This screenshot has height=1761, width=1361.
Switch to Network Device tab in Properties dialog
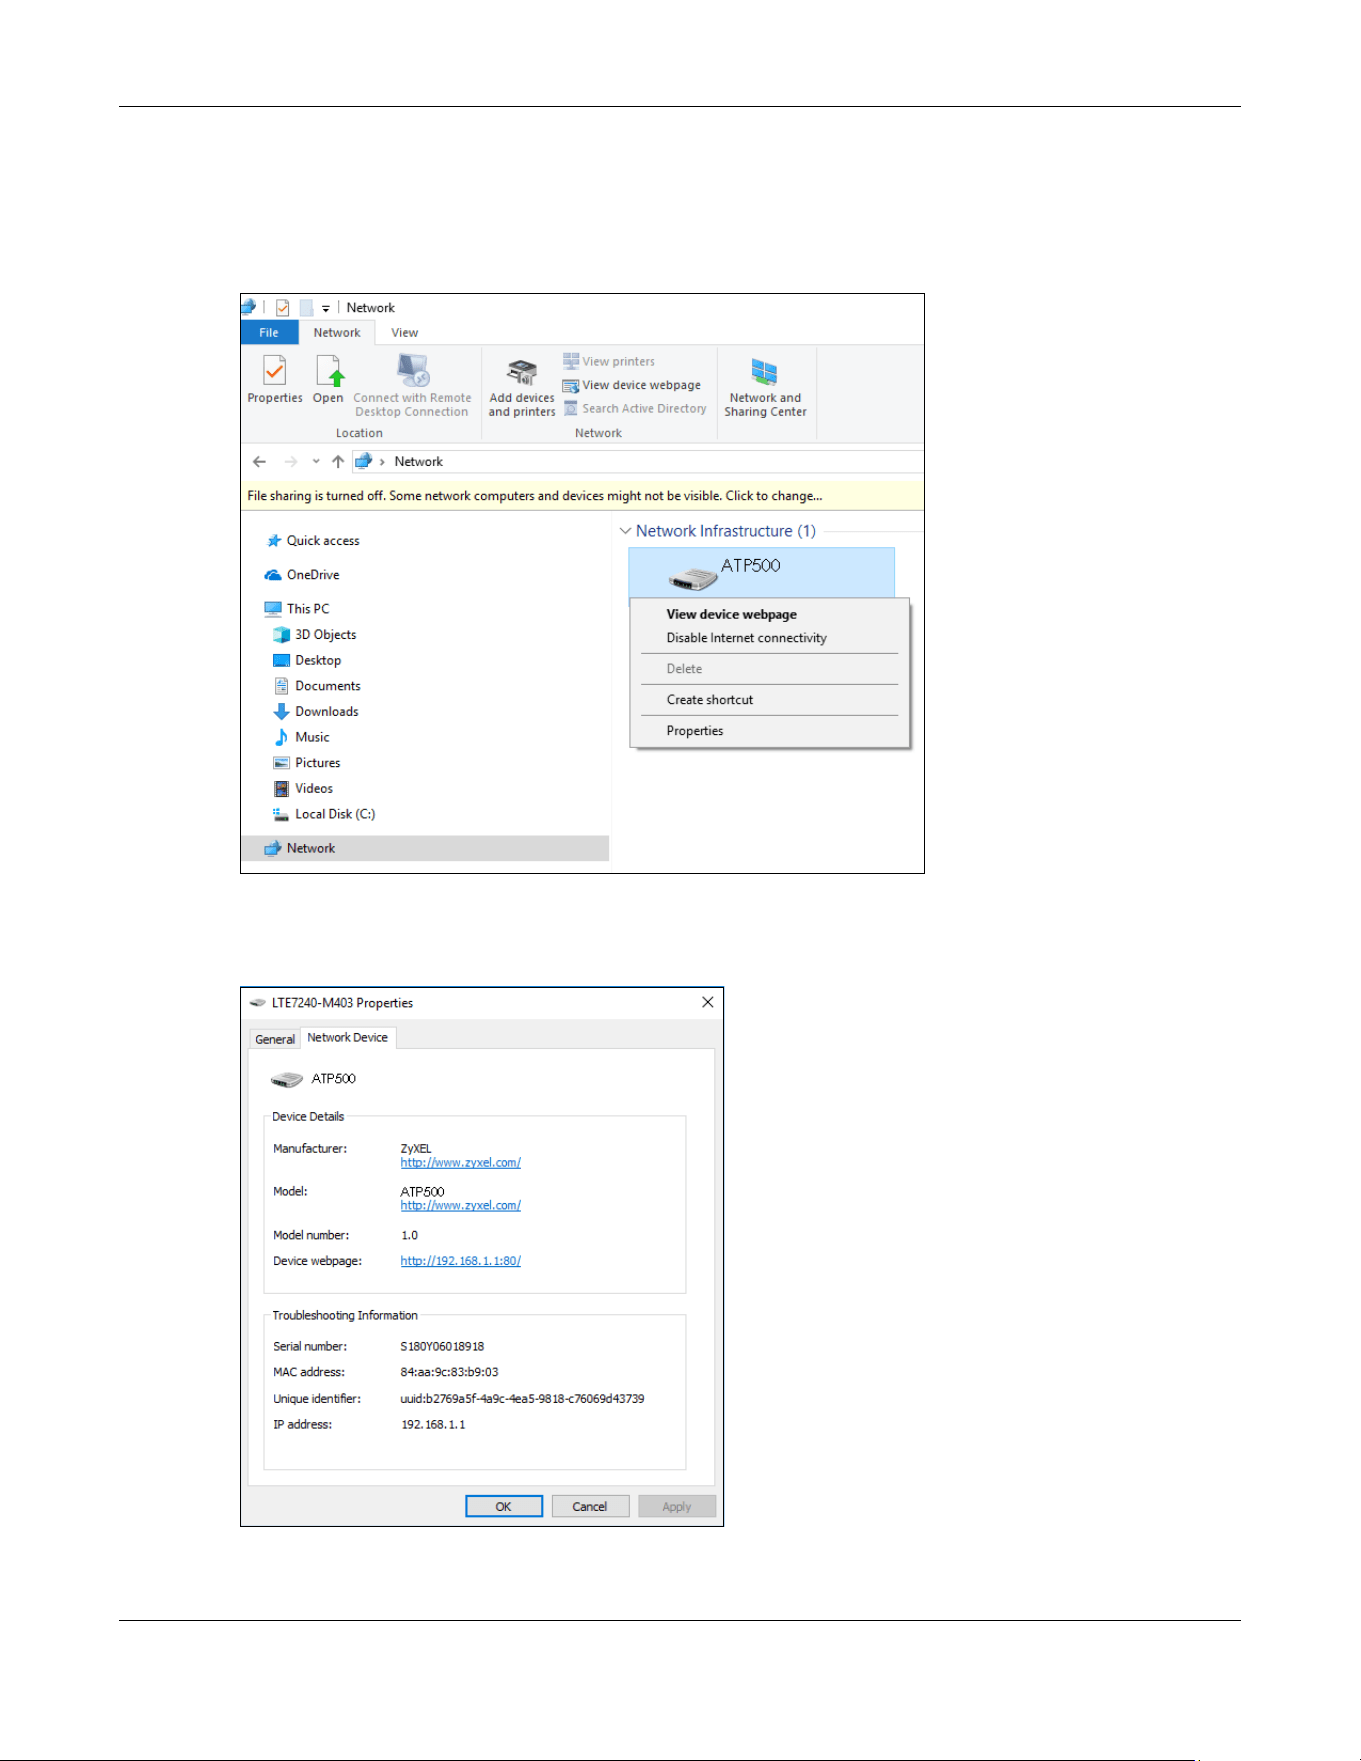tap(348, 1037)
